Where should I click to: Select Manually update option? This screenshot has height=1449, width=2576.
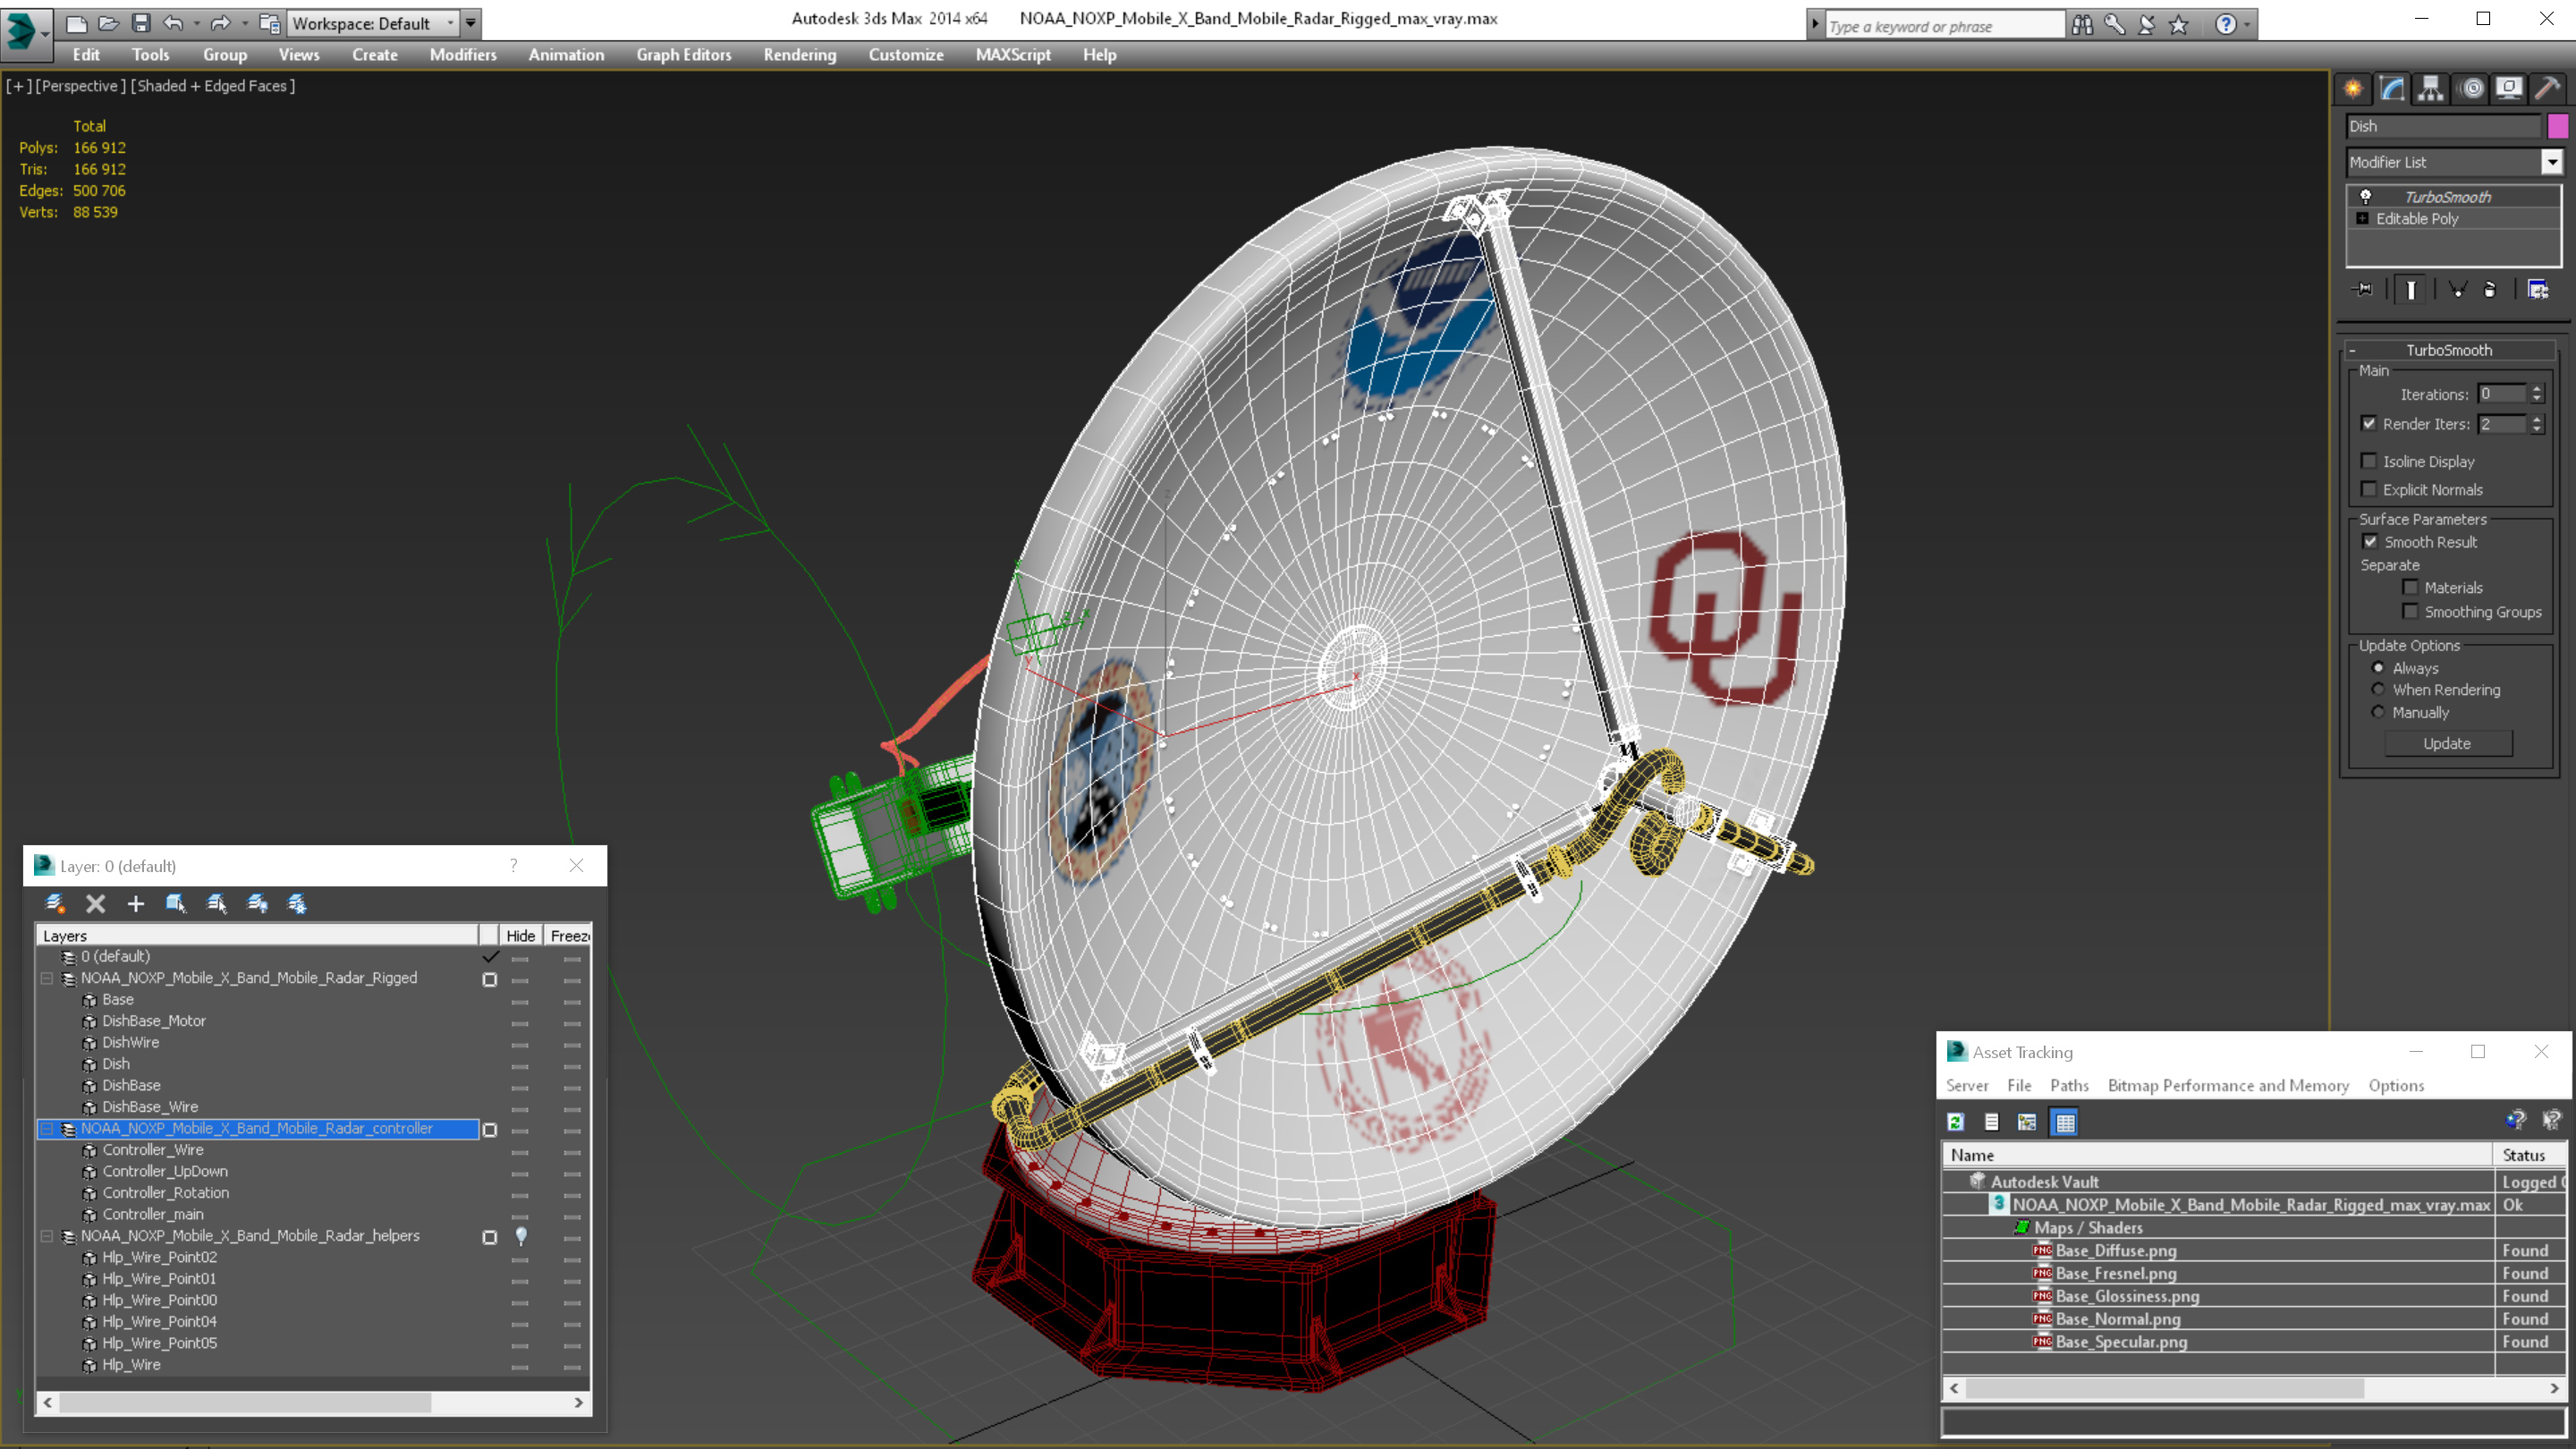pyautogui.click(x=2378, y=712)
